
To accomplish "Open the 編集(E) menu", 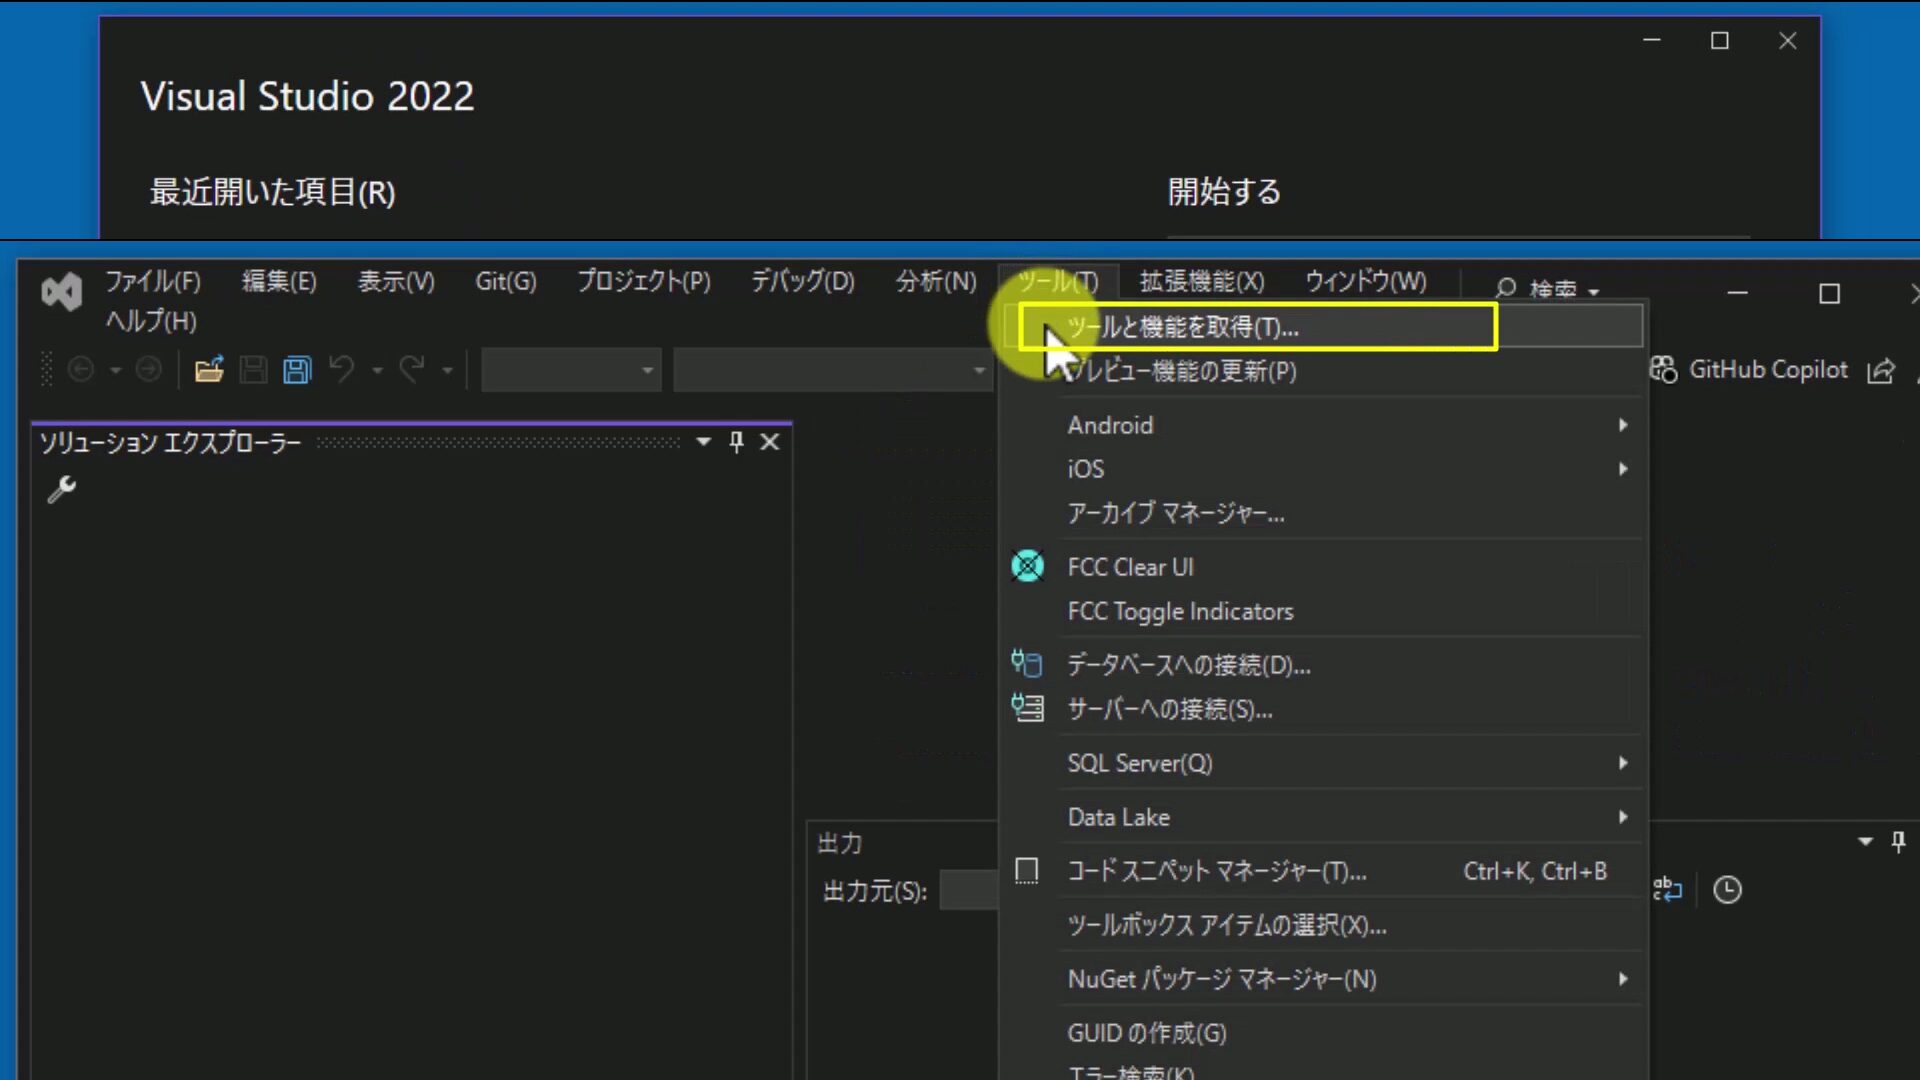I will 279,282.
